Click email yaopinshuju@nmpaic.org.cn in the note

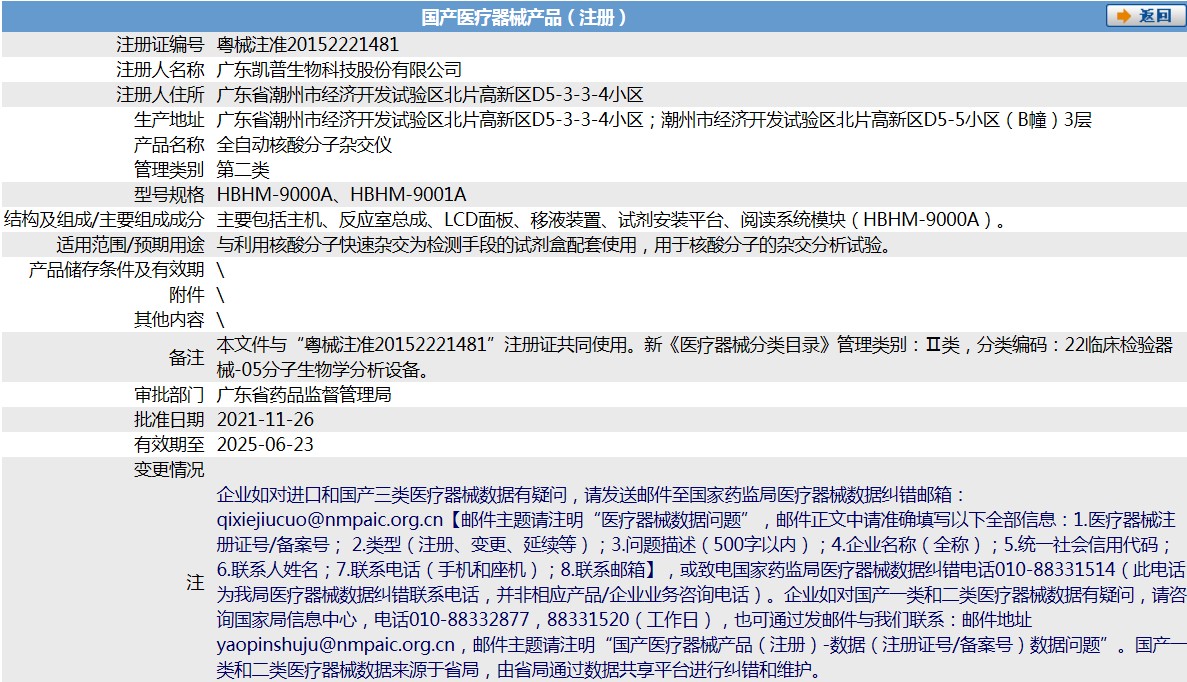(335, 645)
